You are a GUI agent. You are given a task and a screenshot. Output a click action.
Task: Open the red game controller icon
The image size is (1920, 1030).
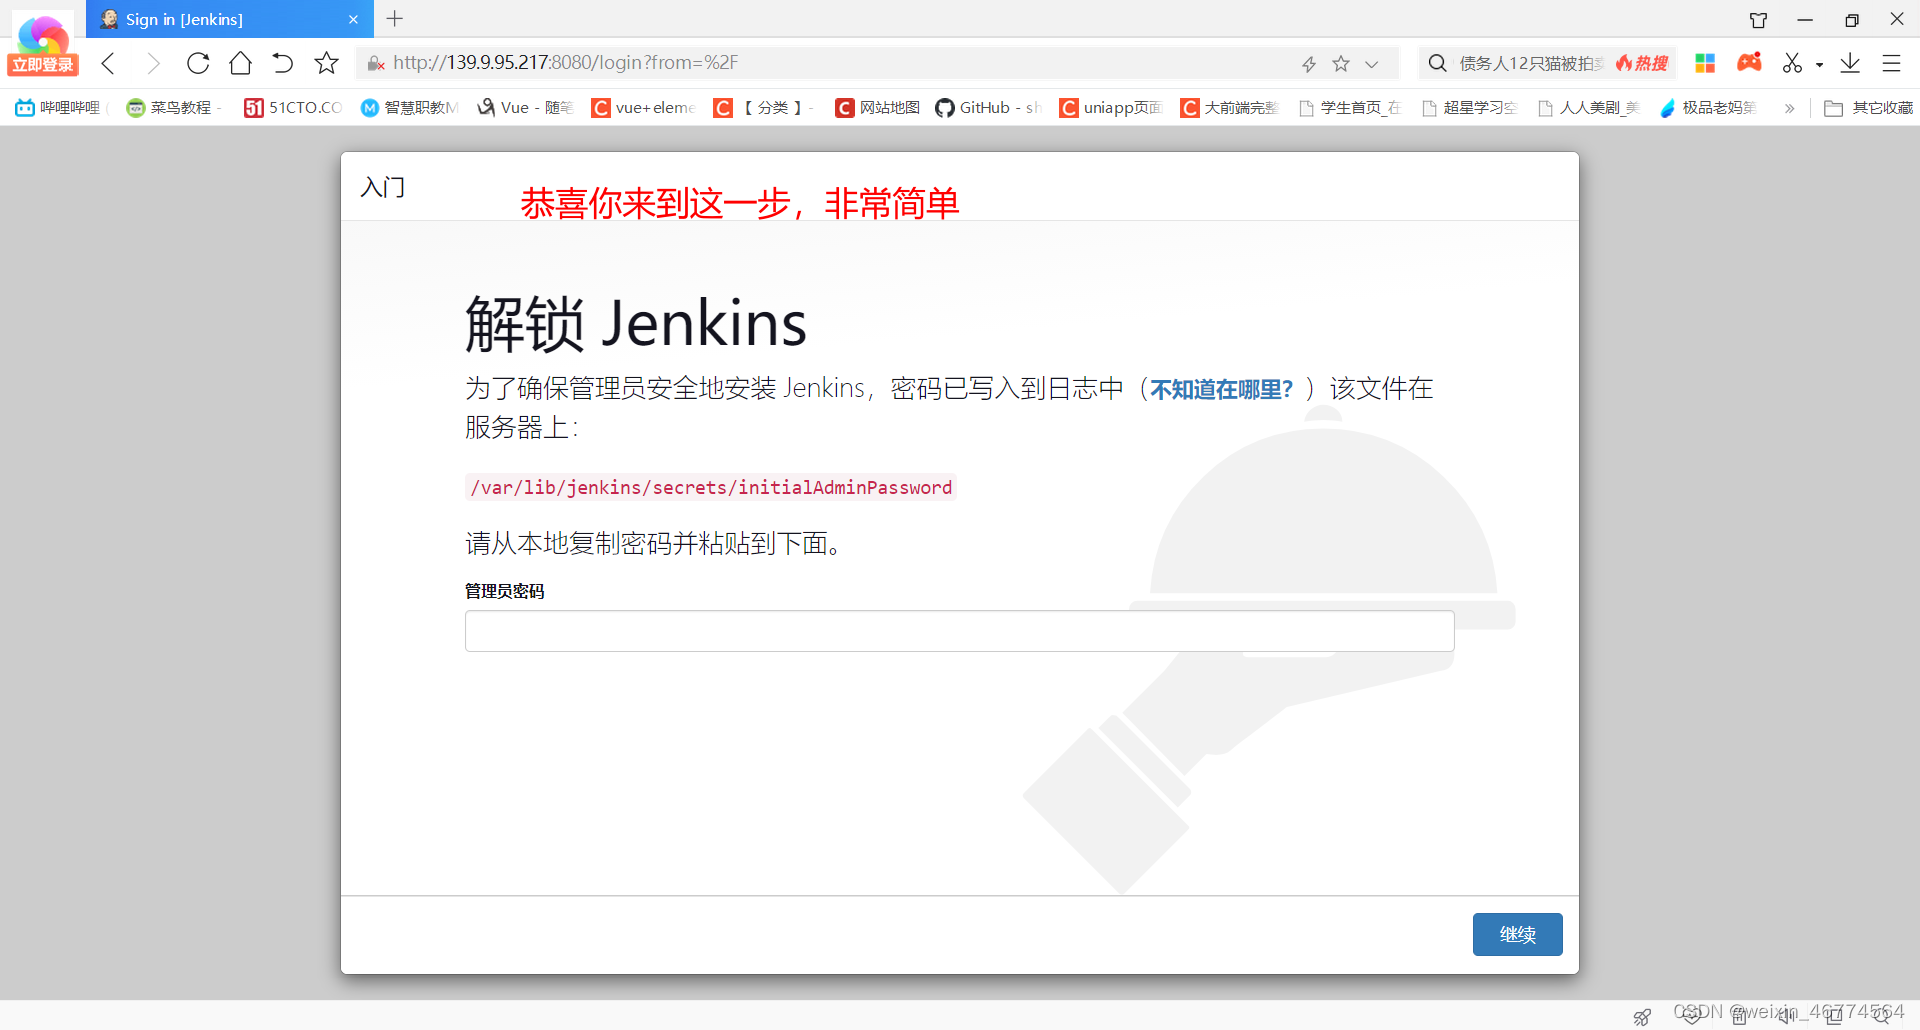pos(1749,62)
